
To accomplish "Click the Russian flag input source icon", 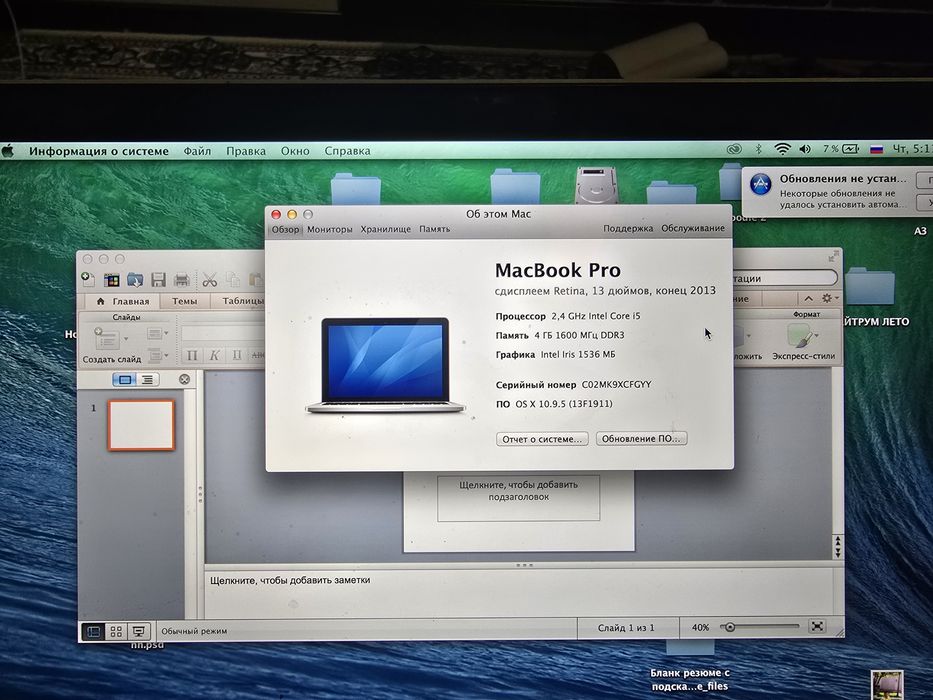I will 876,150.
